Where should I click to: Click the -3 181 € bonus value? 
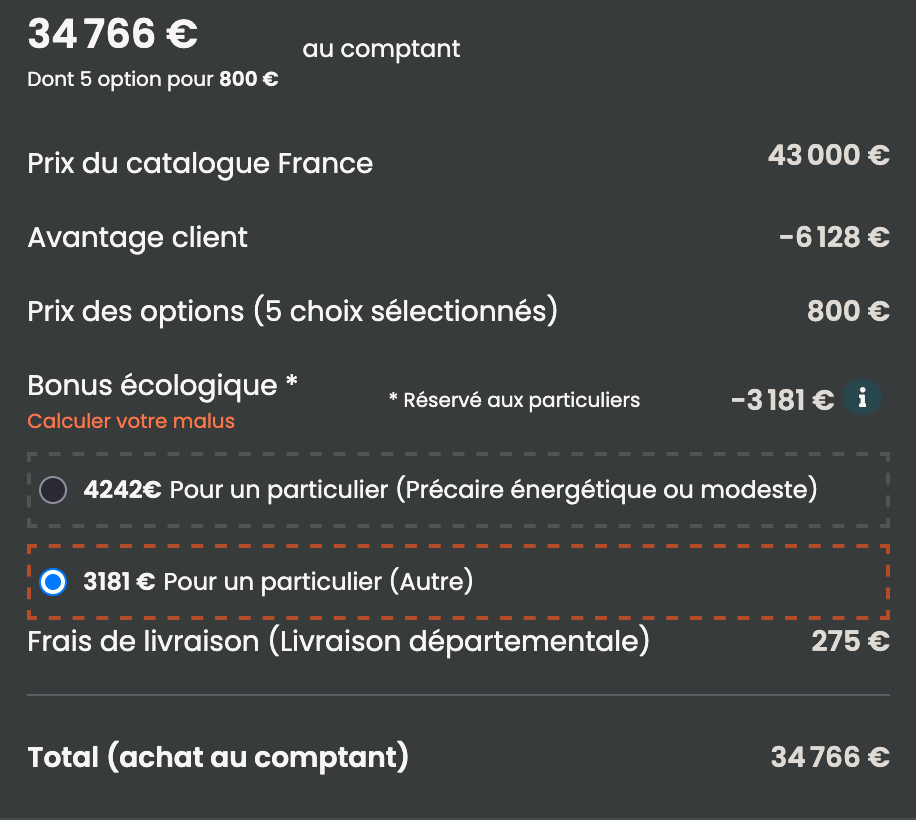(x=782, y=400)
